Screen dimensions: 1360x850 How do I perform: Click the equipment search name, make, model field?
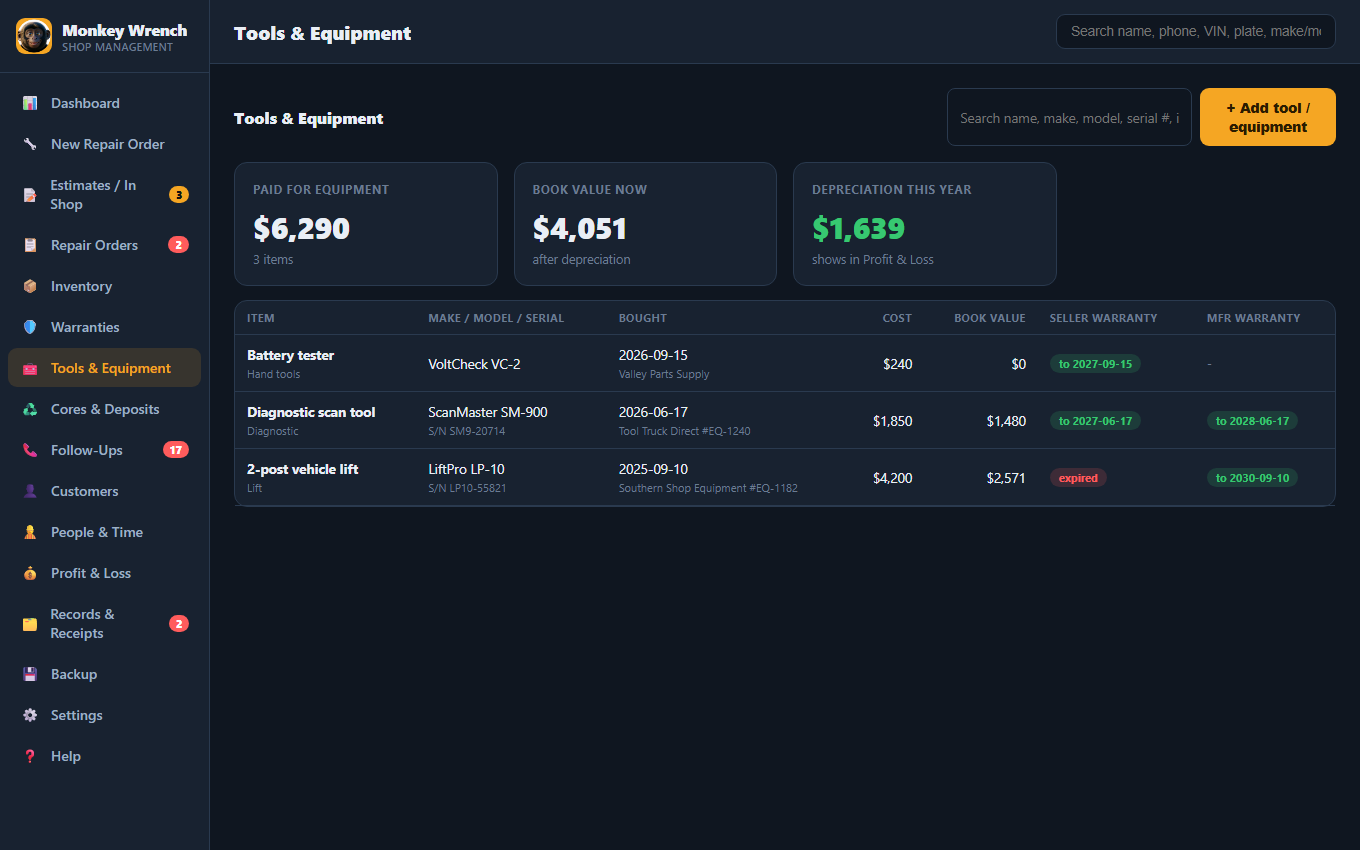point(1069,117)
